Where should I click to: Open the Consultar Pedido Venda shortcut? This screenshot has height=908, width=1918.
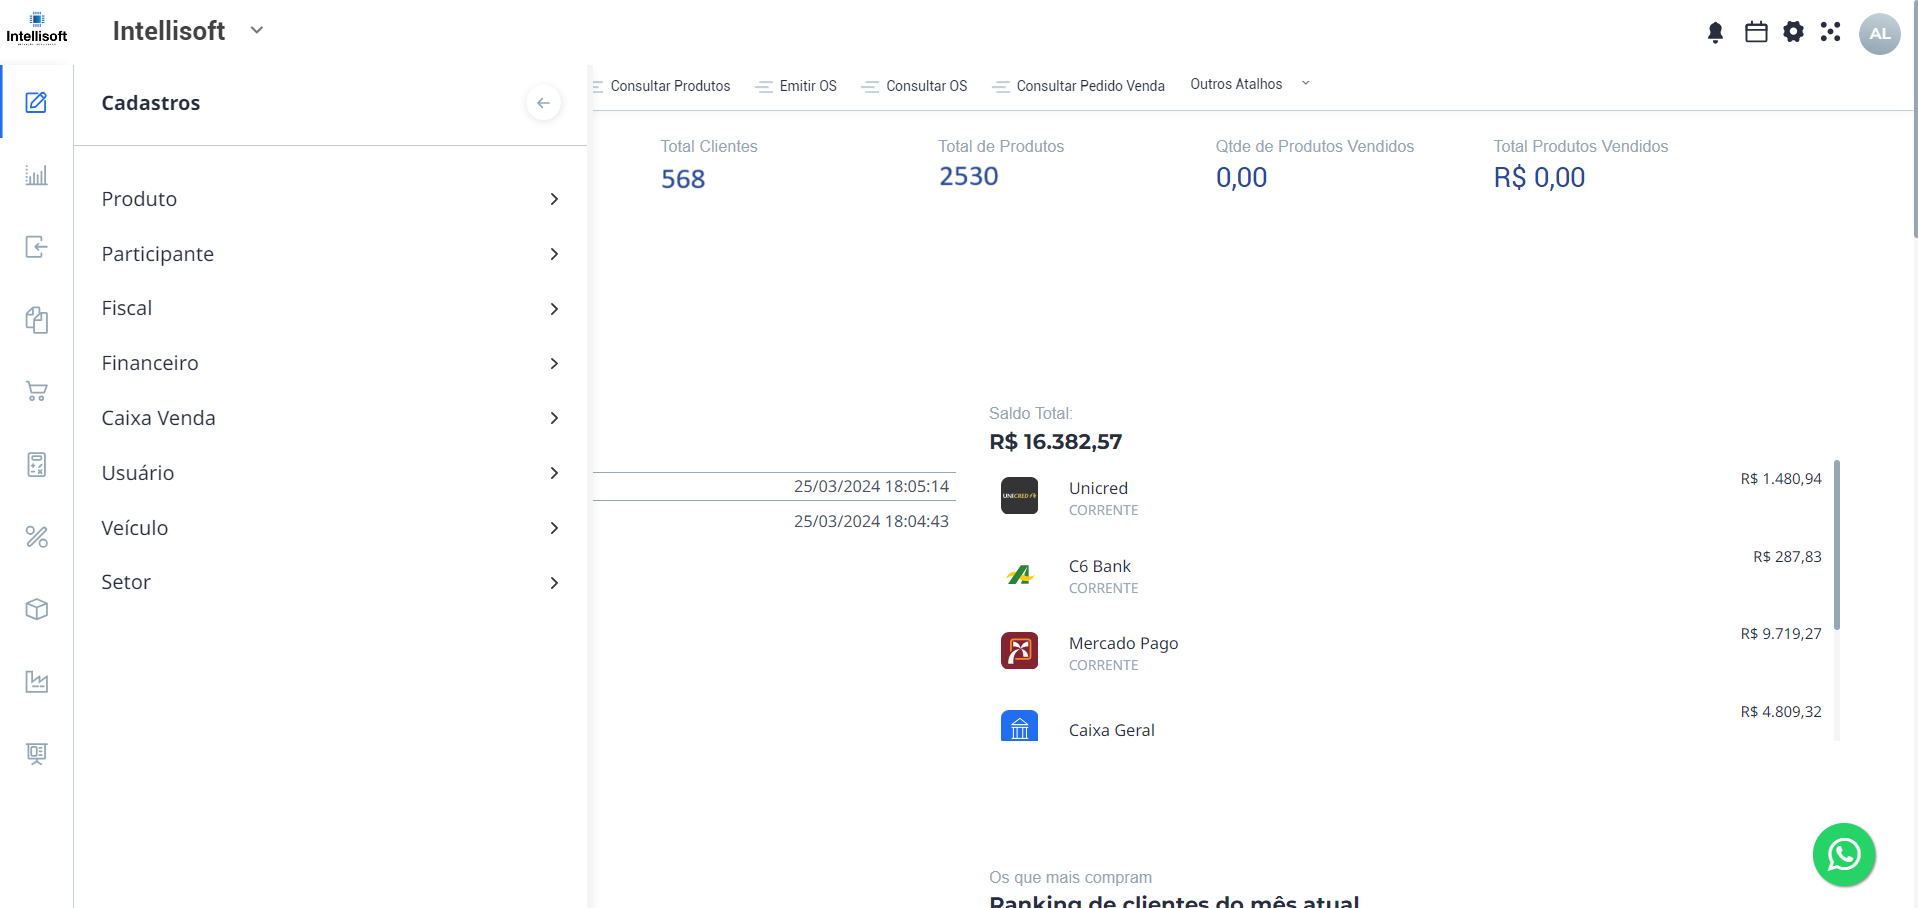1078,86
